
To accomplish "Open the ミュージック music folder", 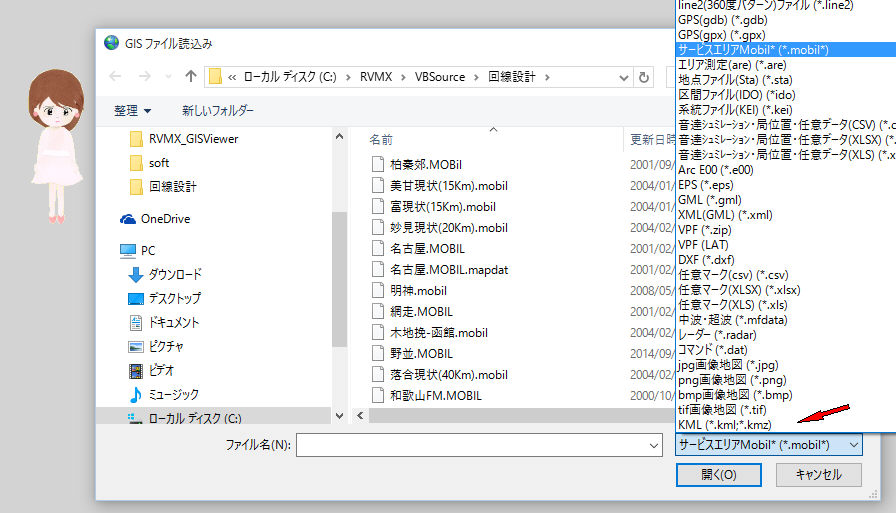I will point(173,394).
